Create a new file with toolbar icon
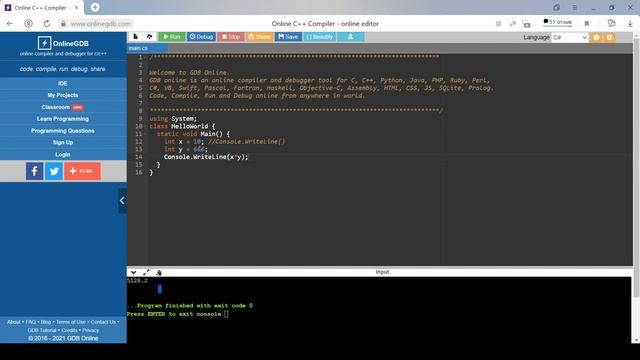 coord(136,37)
